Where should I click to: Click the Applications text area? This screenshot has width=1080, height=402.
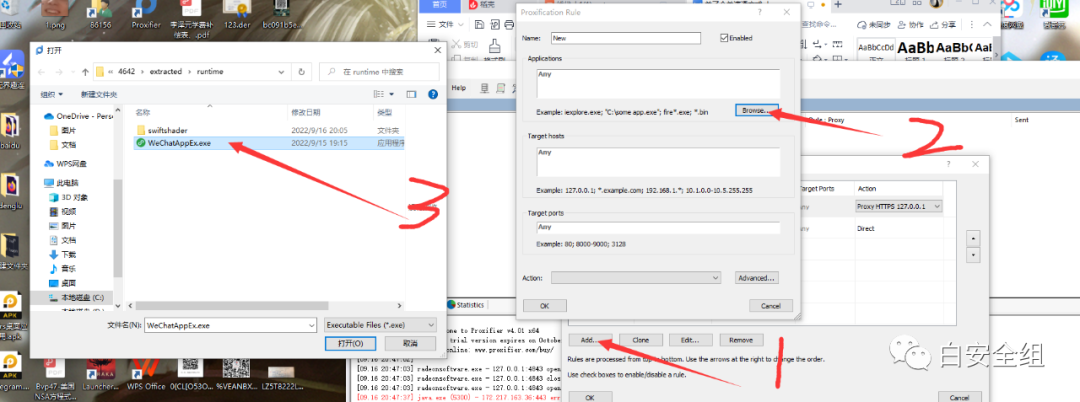(657, 83)
